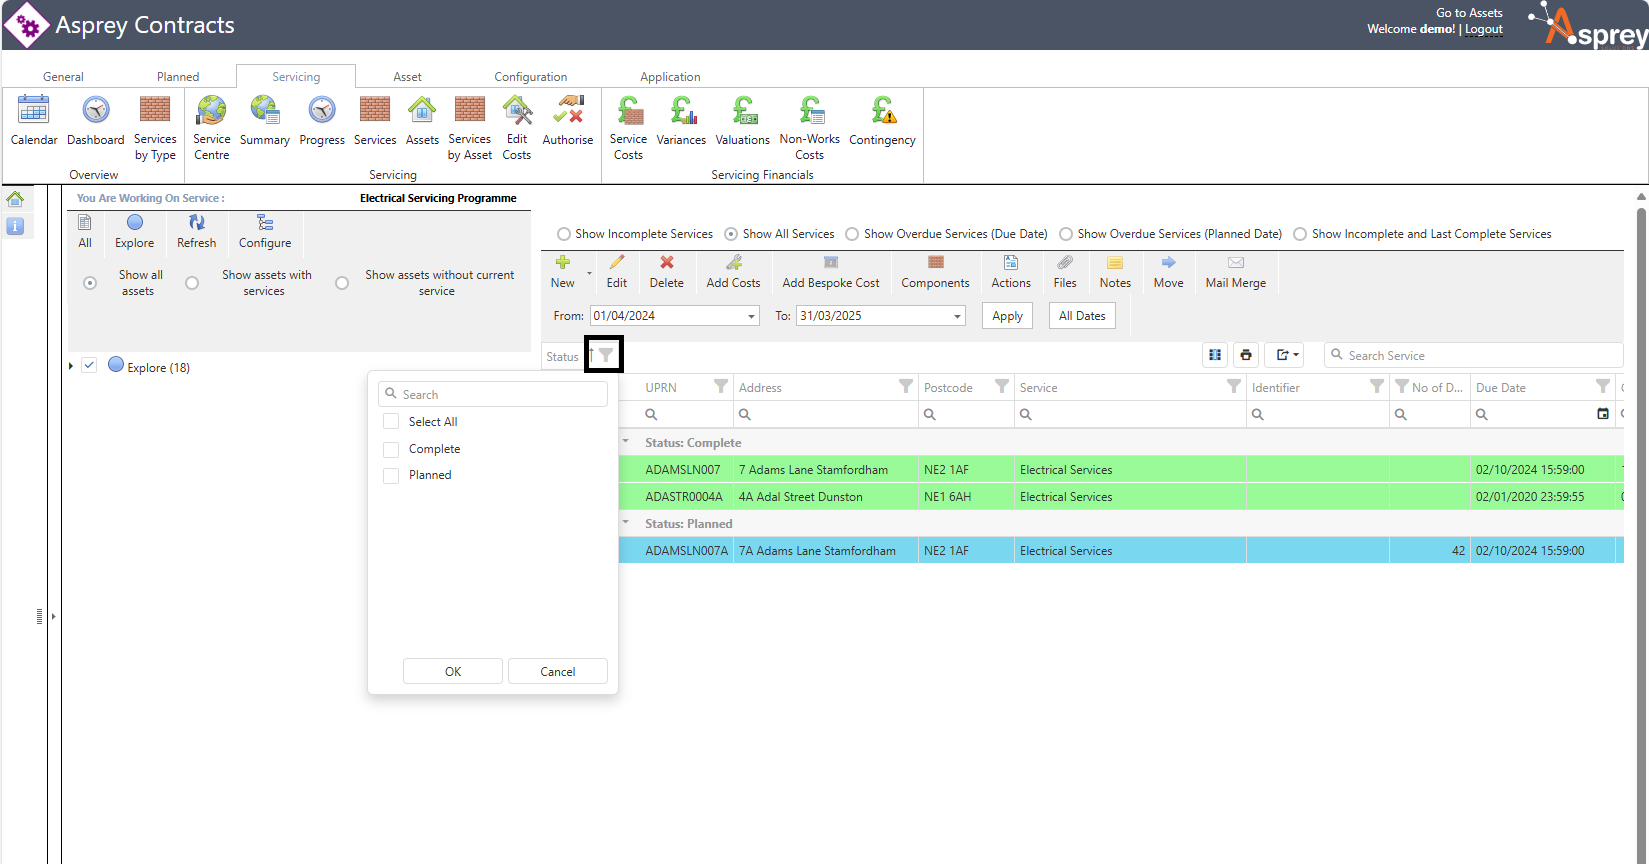
Task: Tick the Select All filter checkbox
Action: [392, 422]
